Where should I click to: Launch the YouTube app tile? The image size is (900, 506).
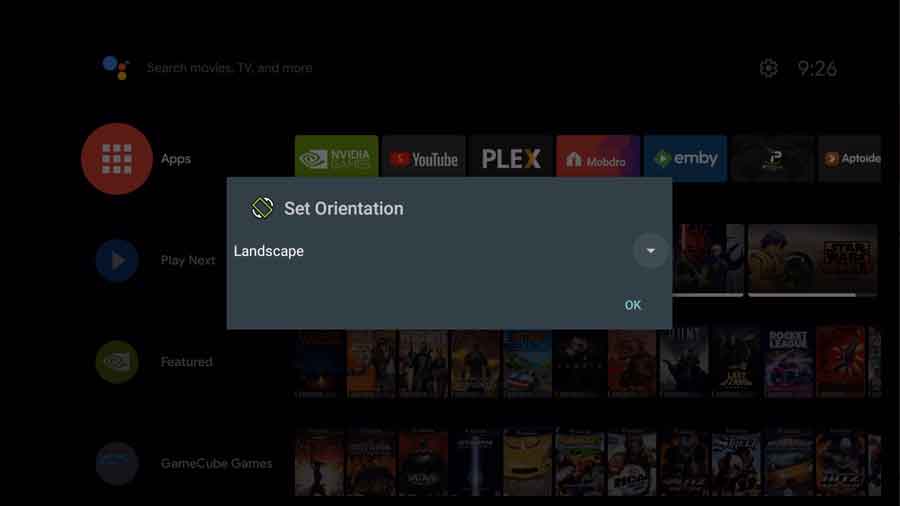pyautogui.click(x=424, y=158)
